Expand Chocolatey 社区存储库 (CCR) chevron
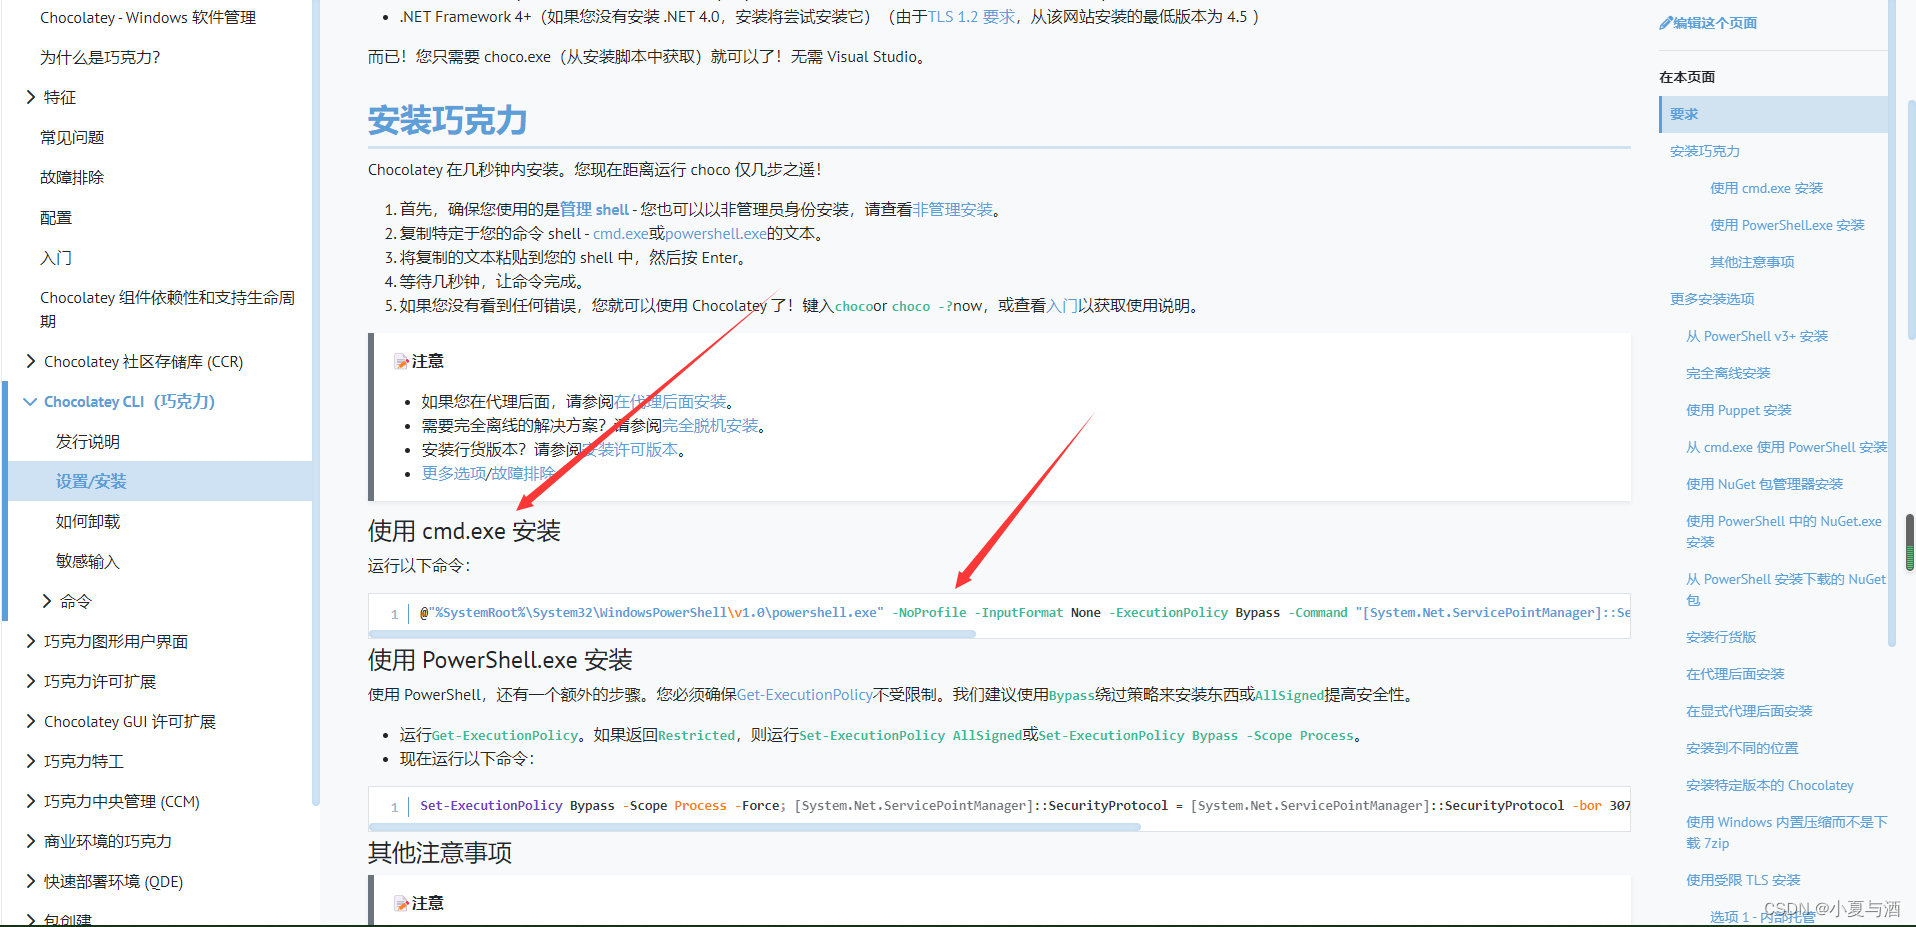 click(x=31, y=361)
